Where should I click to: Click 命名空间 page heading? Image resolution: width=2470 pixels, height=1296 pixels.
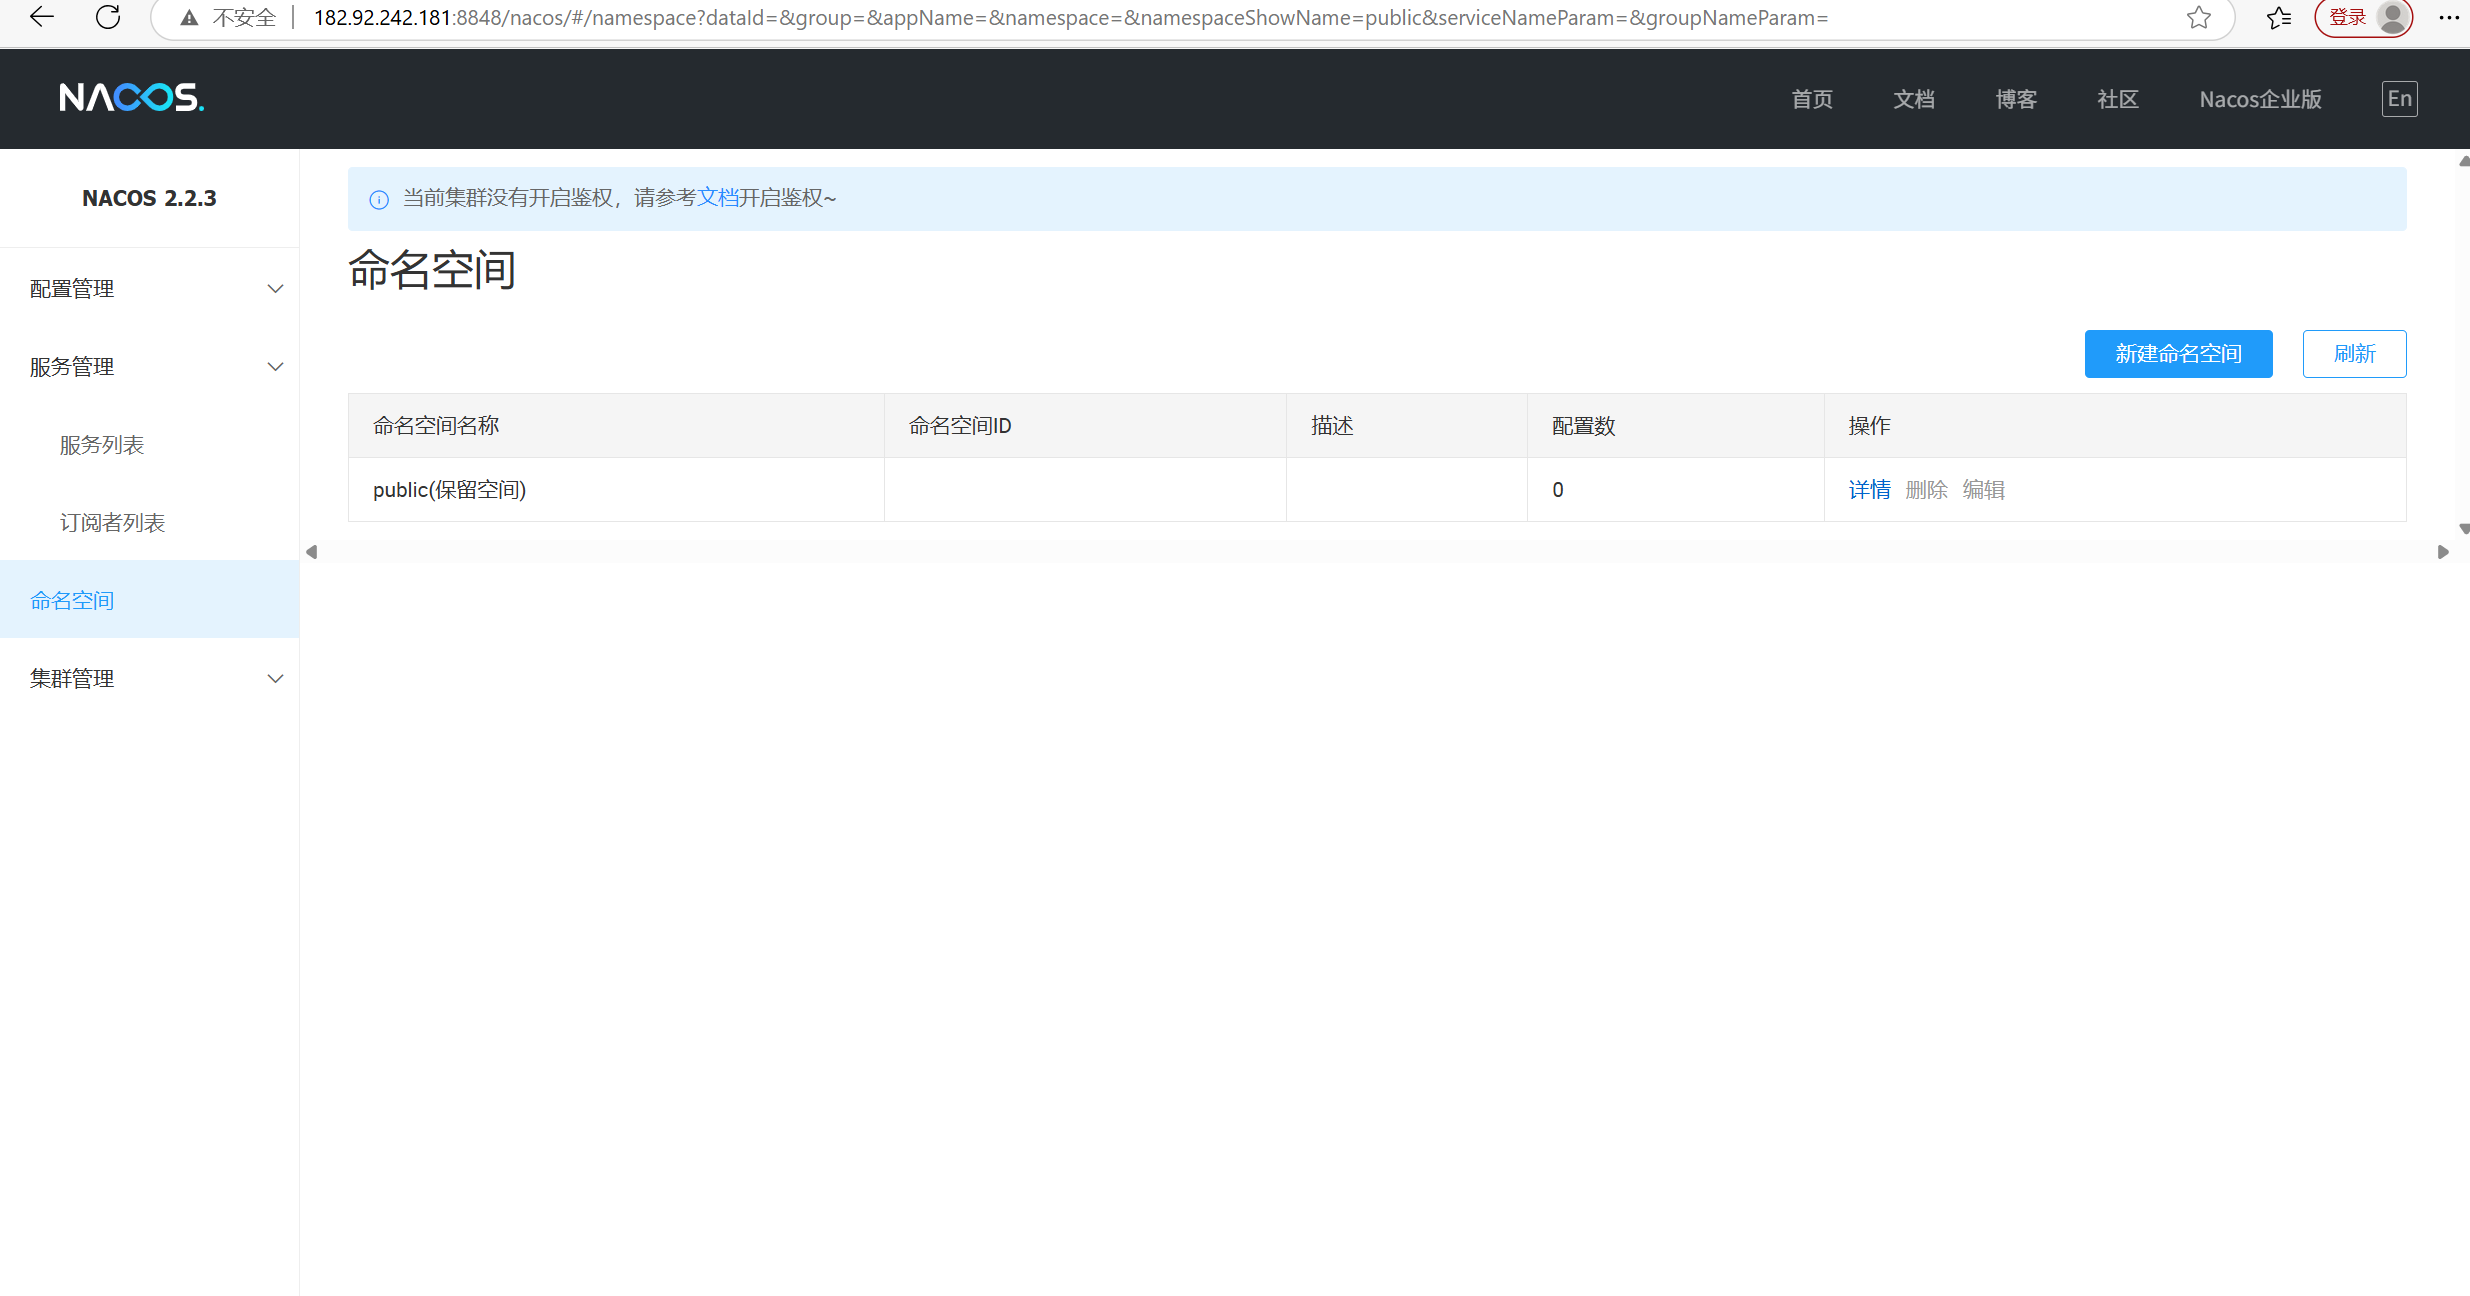click(432, 270)
